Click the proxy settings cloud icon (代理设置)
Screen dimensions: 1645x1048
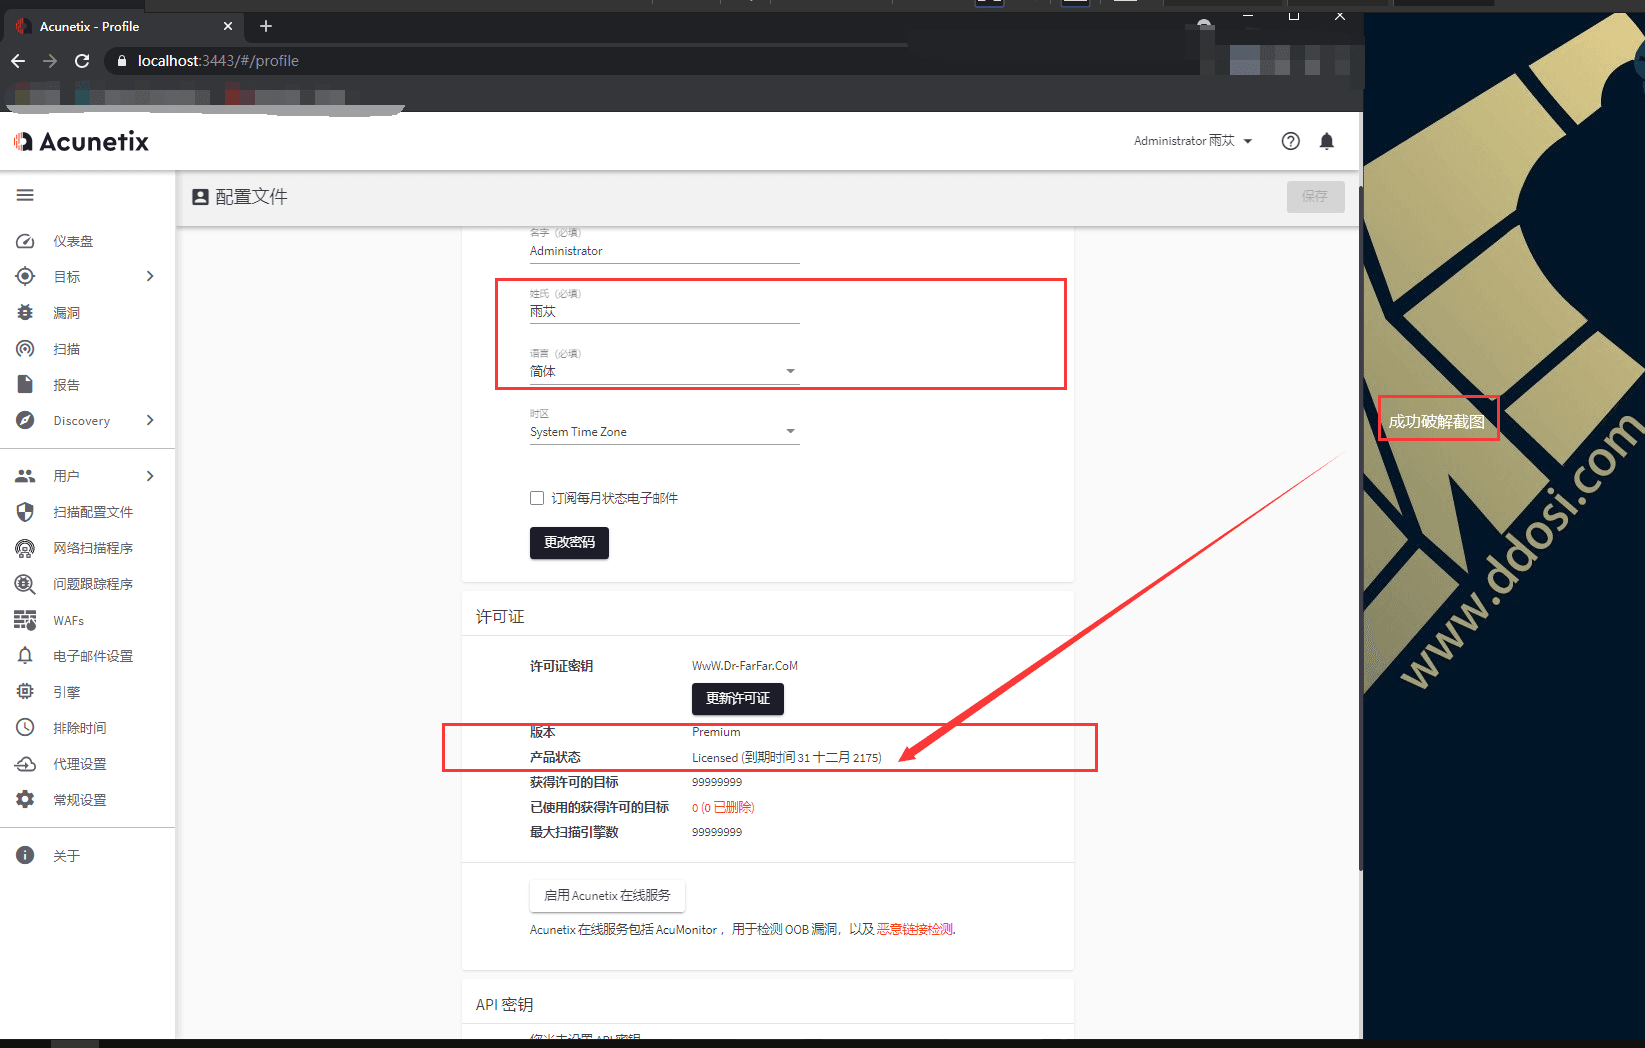pos(25,764)
